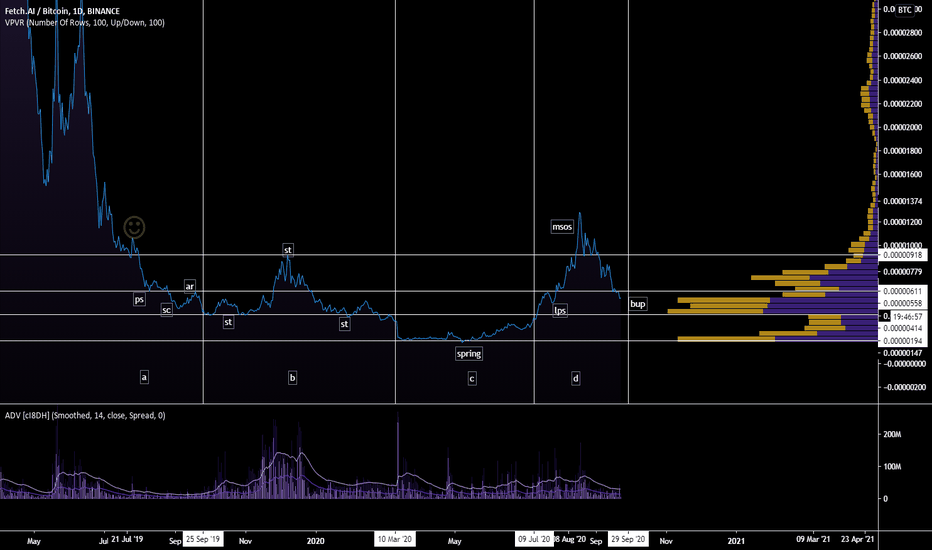
Task: Select the 'msos' annotation label
Action: (x=562, y=227)
